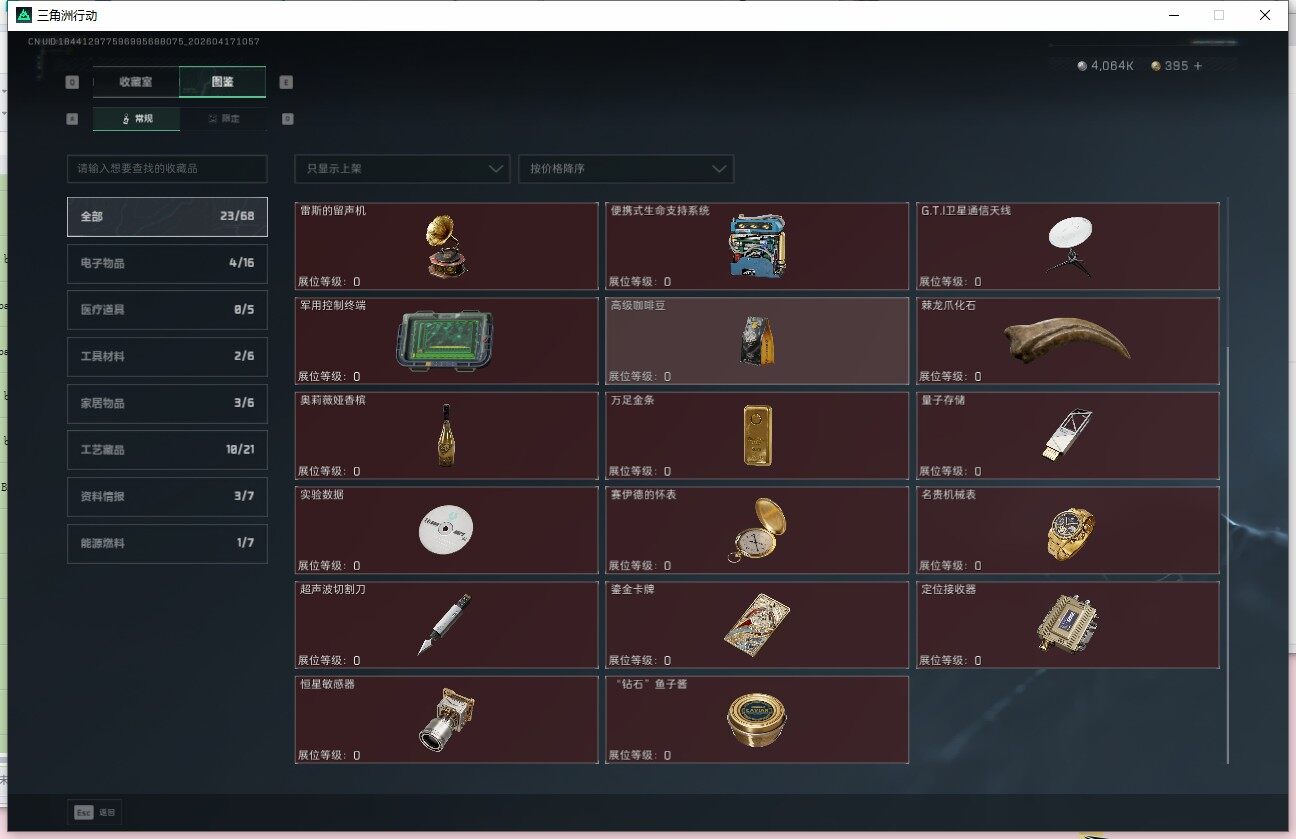Click the 4,064K currency balance
Viewport: 1296px width, 839px height.
pos(1112,66)
